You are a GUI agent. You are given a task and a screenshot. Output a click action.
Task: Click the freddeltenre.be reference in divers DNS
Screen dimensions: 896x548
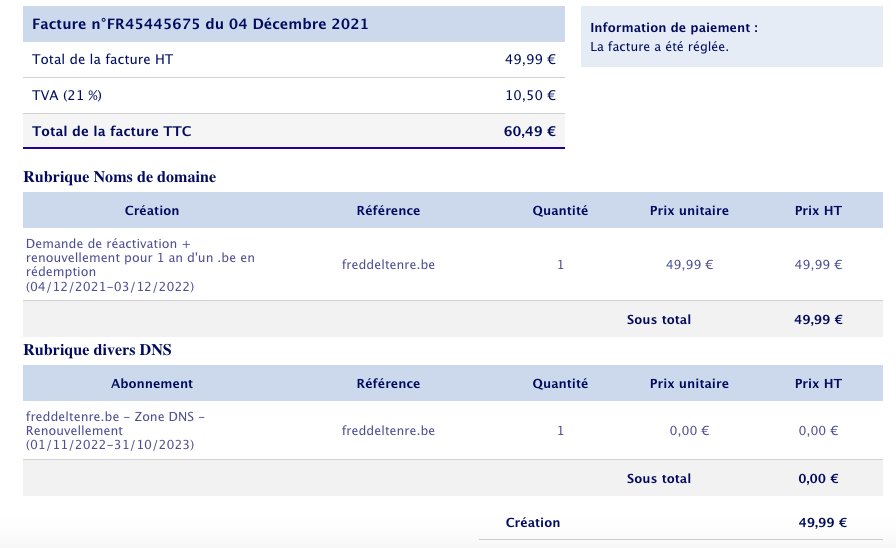tap(388, 431)
